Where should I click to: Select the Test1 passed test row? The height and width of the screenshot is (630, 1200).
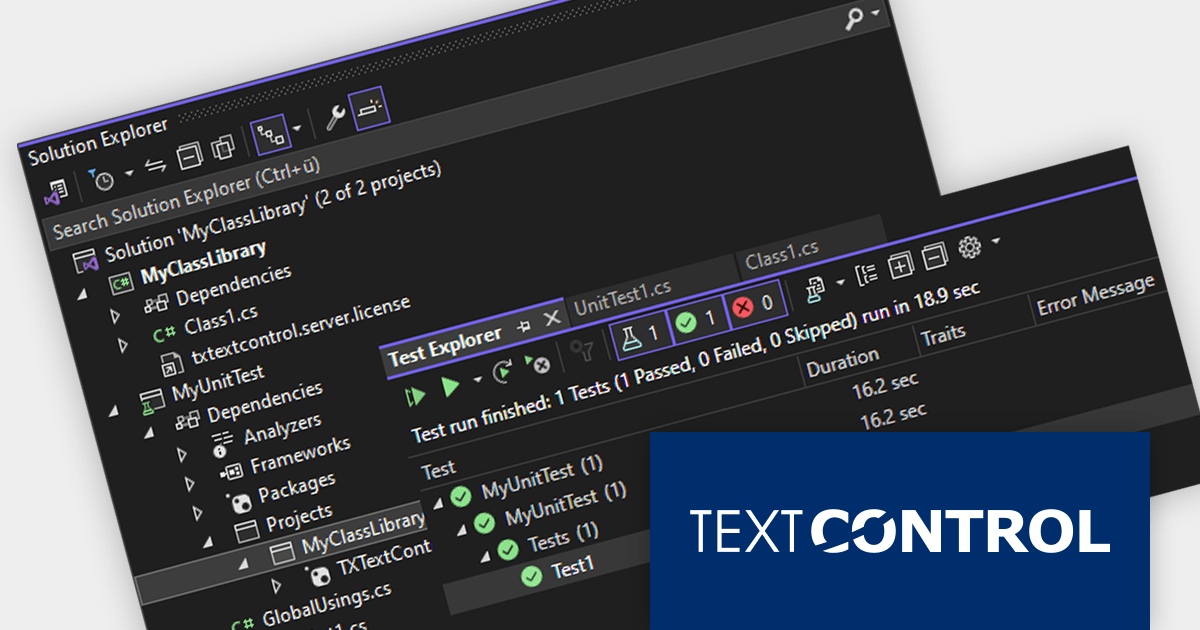tap(573, 567)
